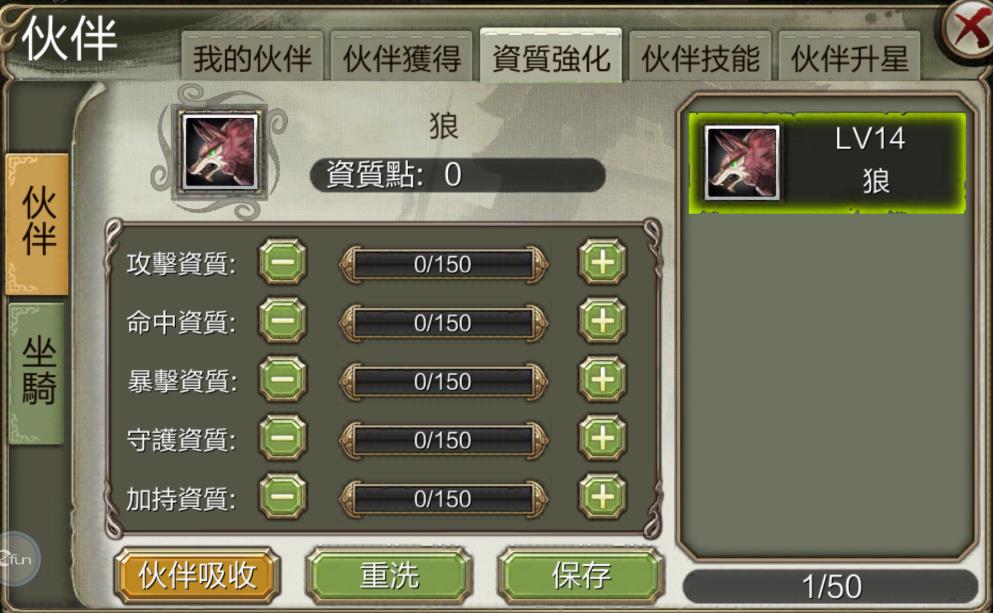Open the 伙伴技能 tab
The height and width of the screenshot is (613, 993).
tap(700, 58)
